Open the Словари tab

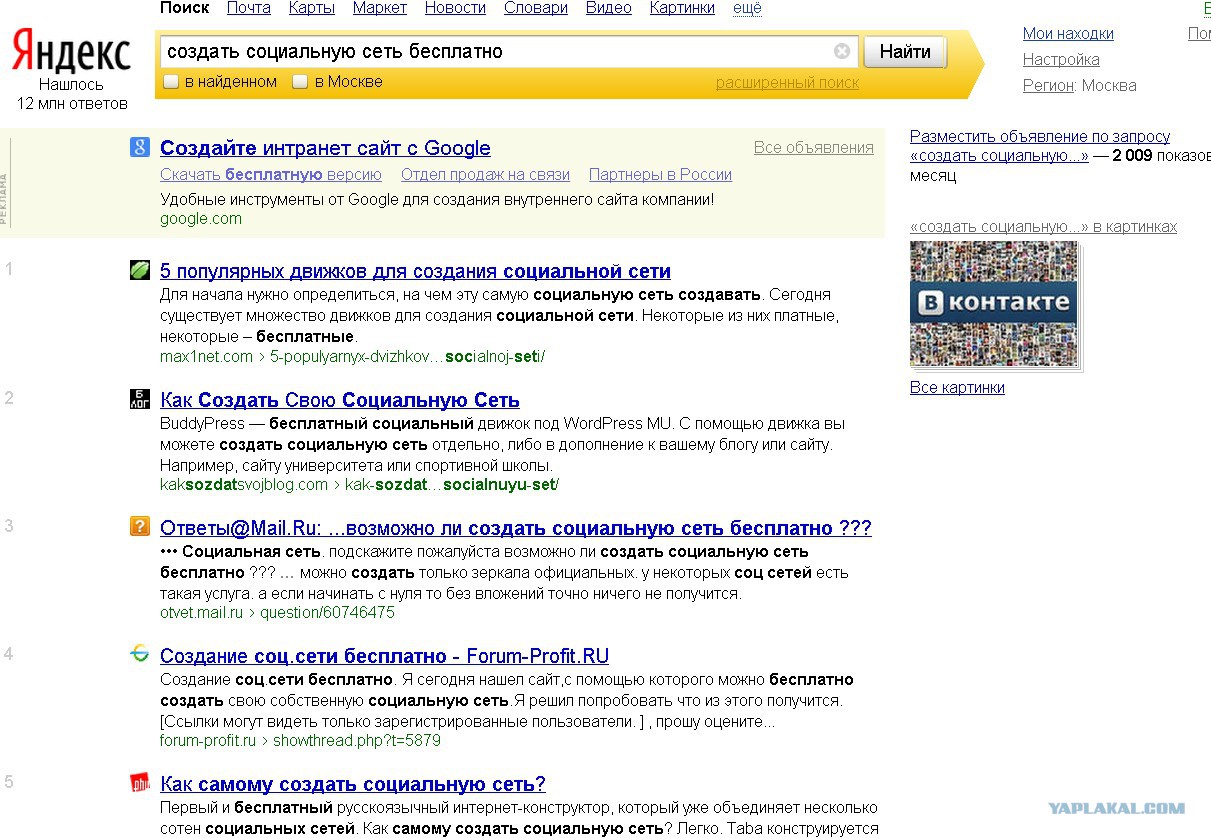pyautogui.click(x=536, y=8)
